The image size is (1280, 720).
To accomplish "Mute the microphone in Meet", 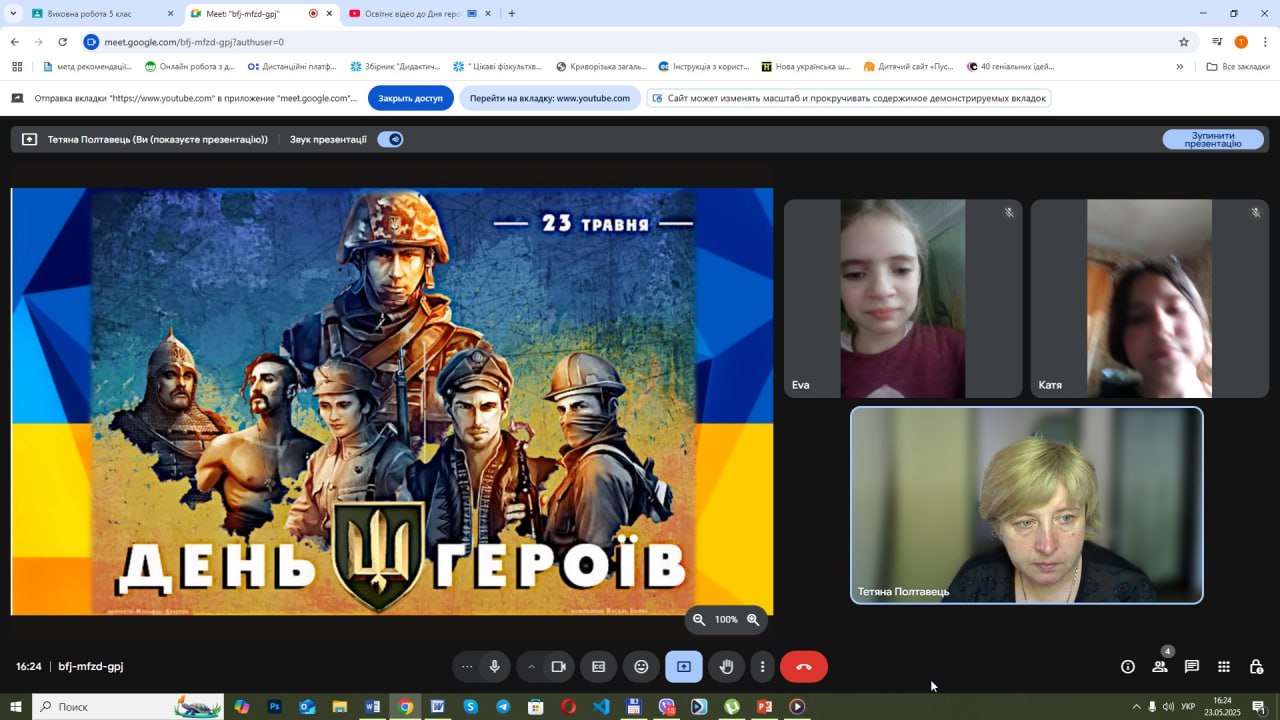I will (x=494, y=667).
